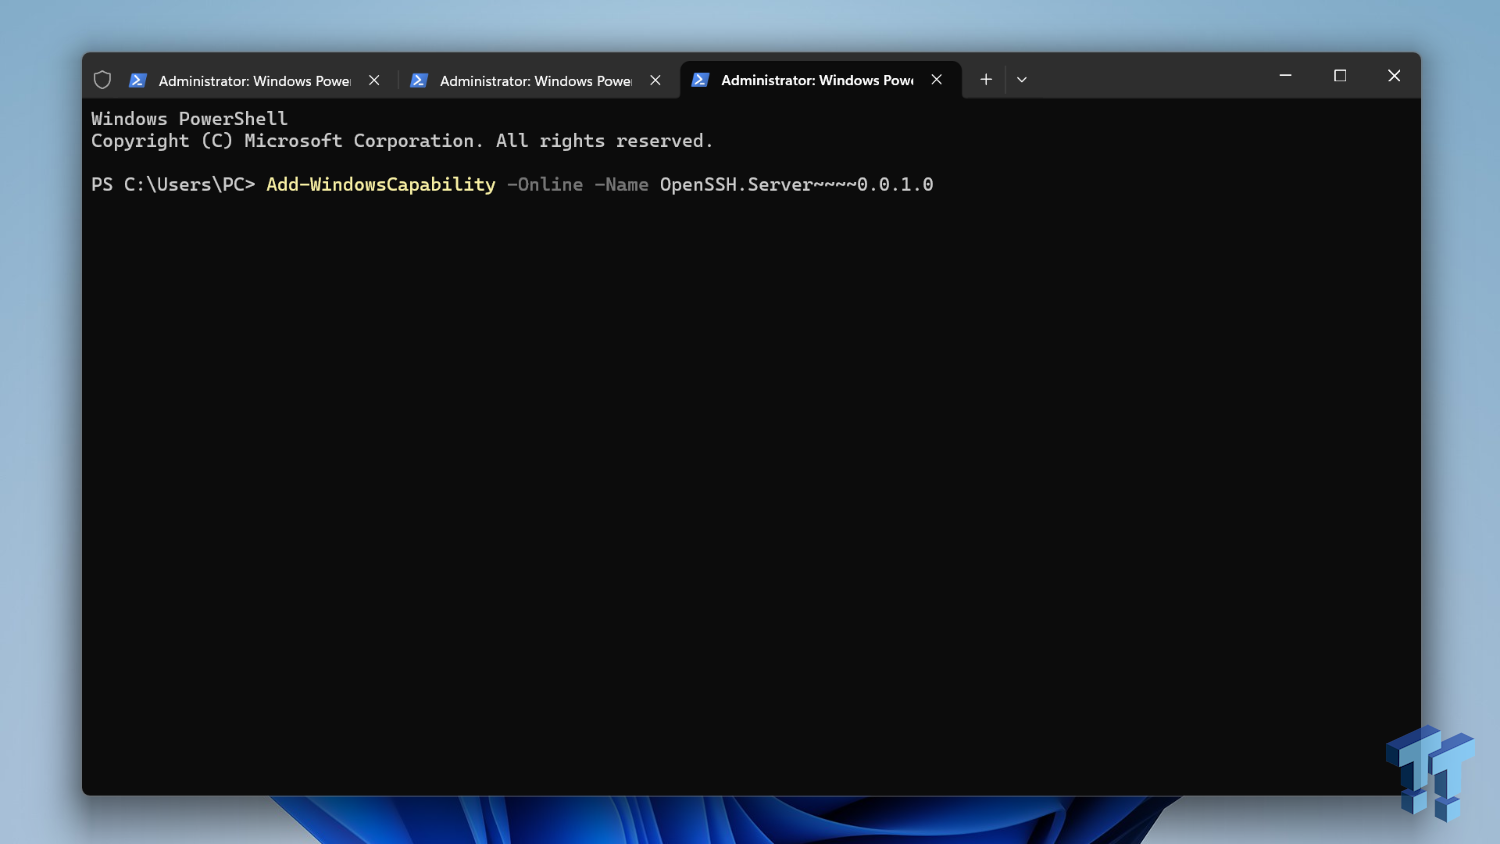Viewport: 1500px width, 844px height.
Task: Click the -Online parameter text
Action: click(545, 185)
